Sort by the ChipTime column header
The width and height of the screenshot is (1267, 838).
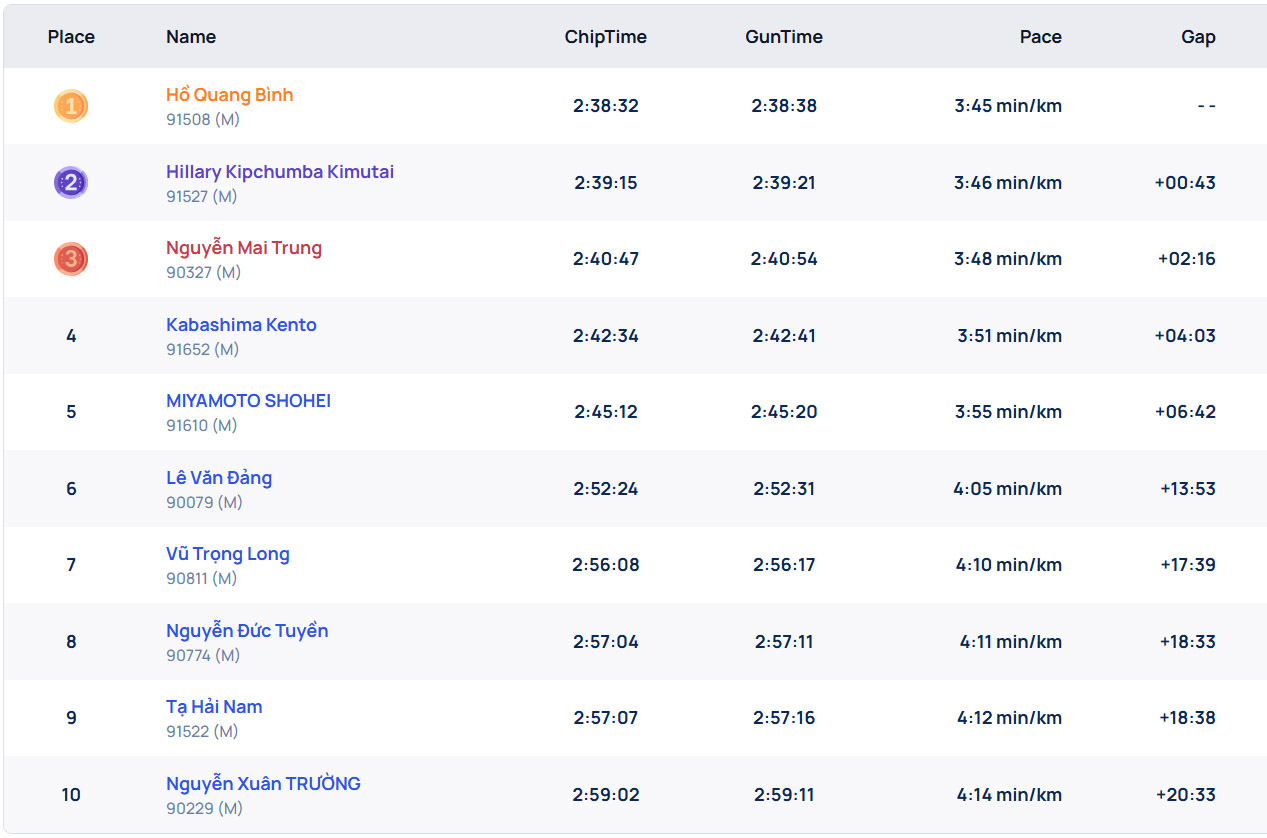coord(605,37)
